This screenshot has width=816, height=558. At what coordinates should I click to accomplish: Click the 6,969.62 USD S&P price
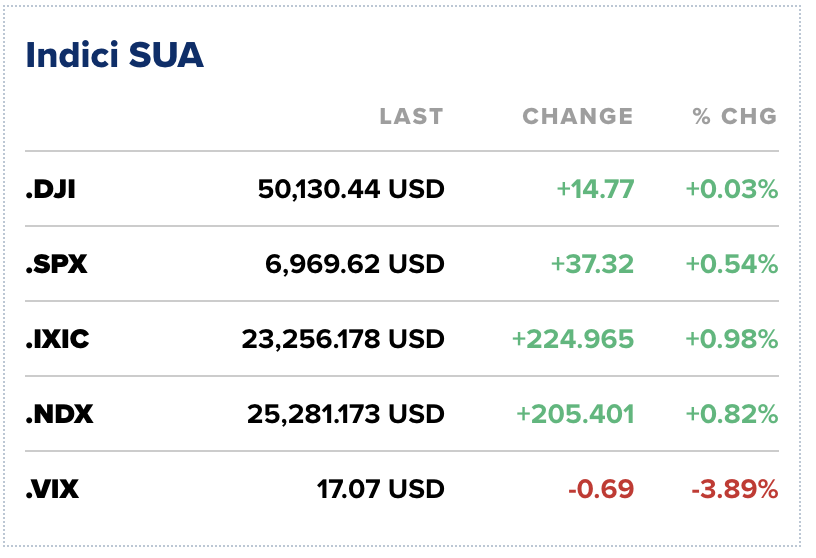coord(357,264)
